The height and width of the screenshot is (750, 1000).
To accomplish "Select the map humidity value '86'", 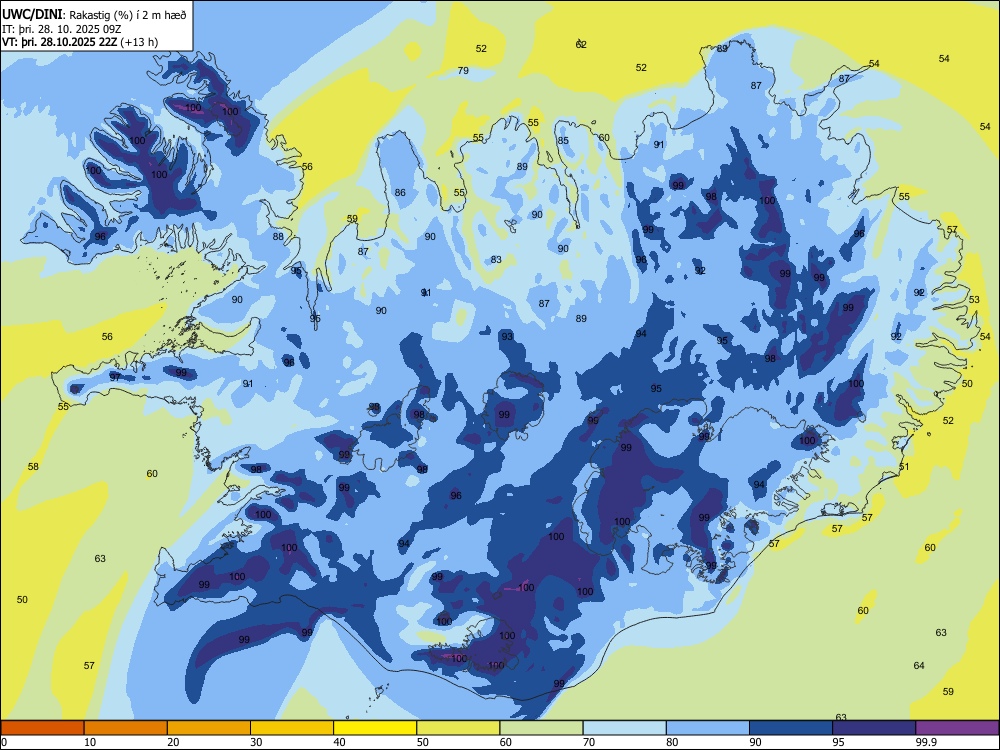I will pos(400,193).
